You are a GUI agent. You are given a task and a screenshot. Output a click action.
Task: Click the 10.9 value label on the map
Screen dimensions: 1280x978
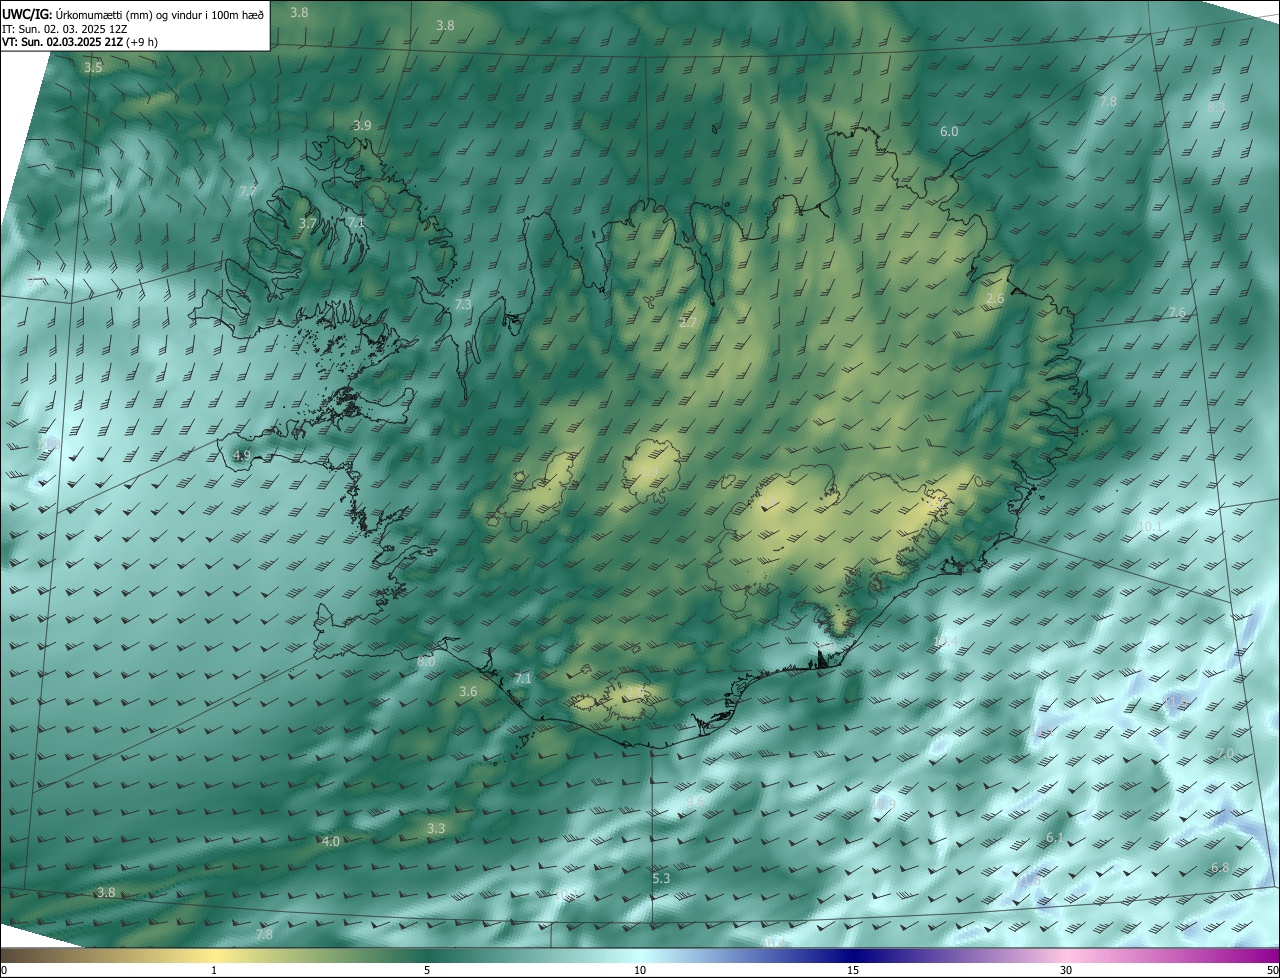point(883,803)
